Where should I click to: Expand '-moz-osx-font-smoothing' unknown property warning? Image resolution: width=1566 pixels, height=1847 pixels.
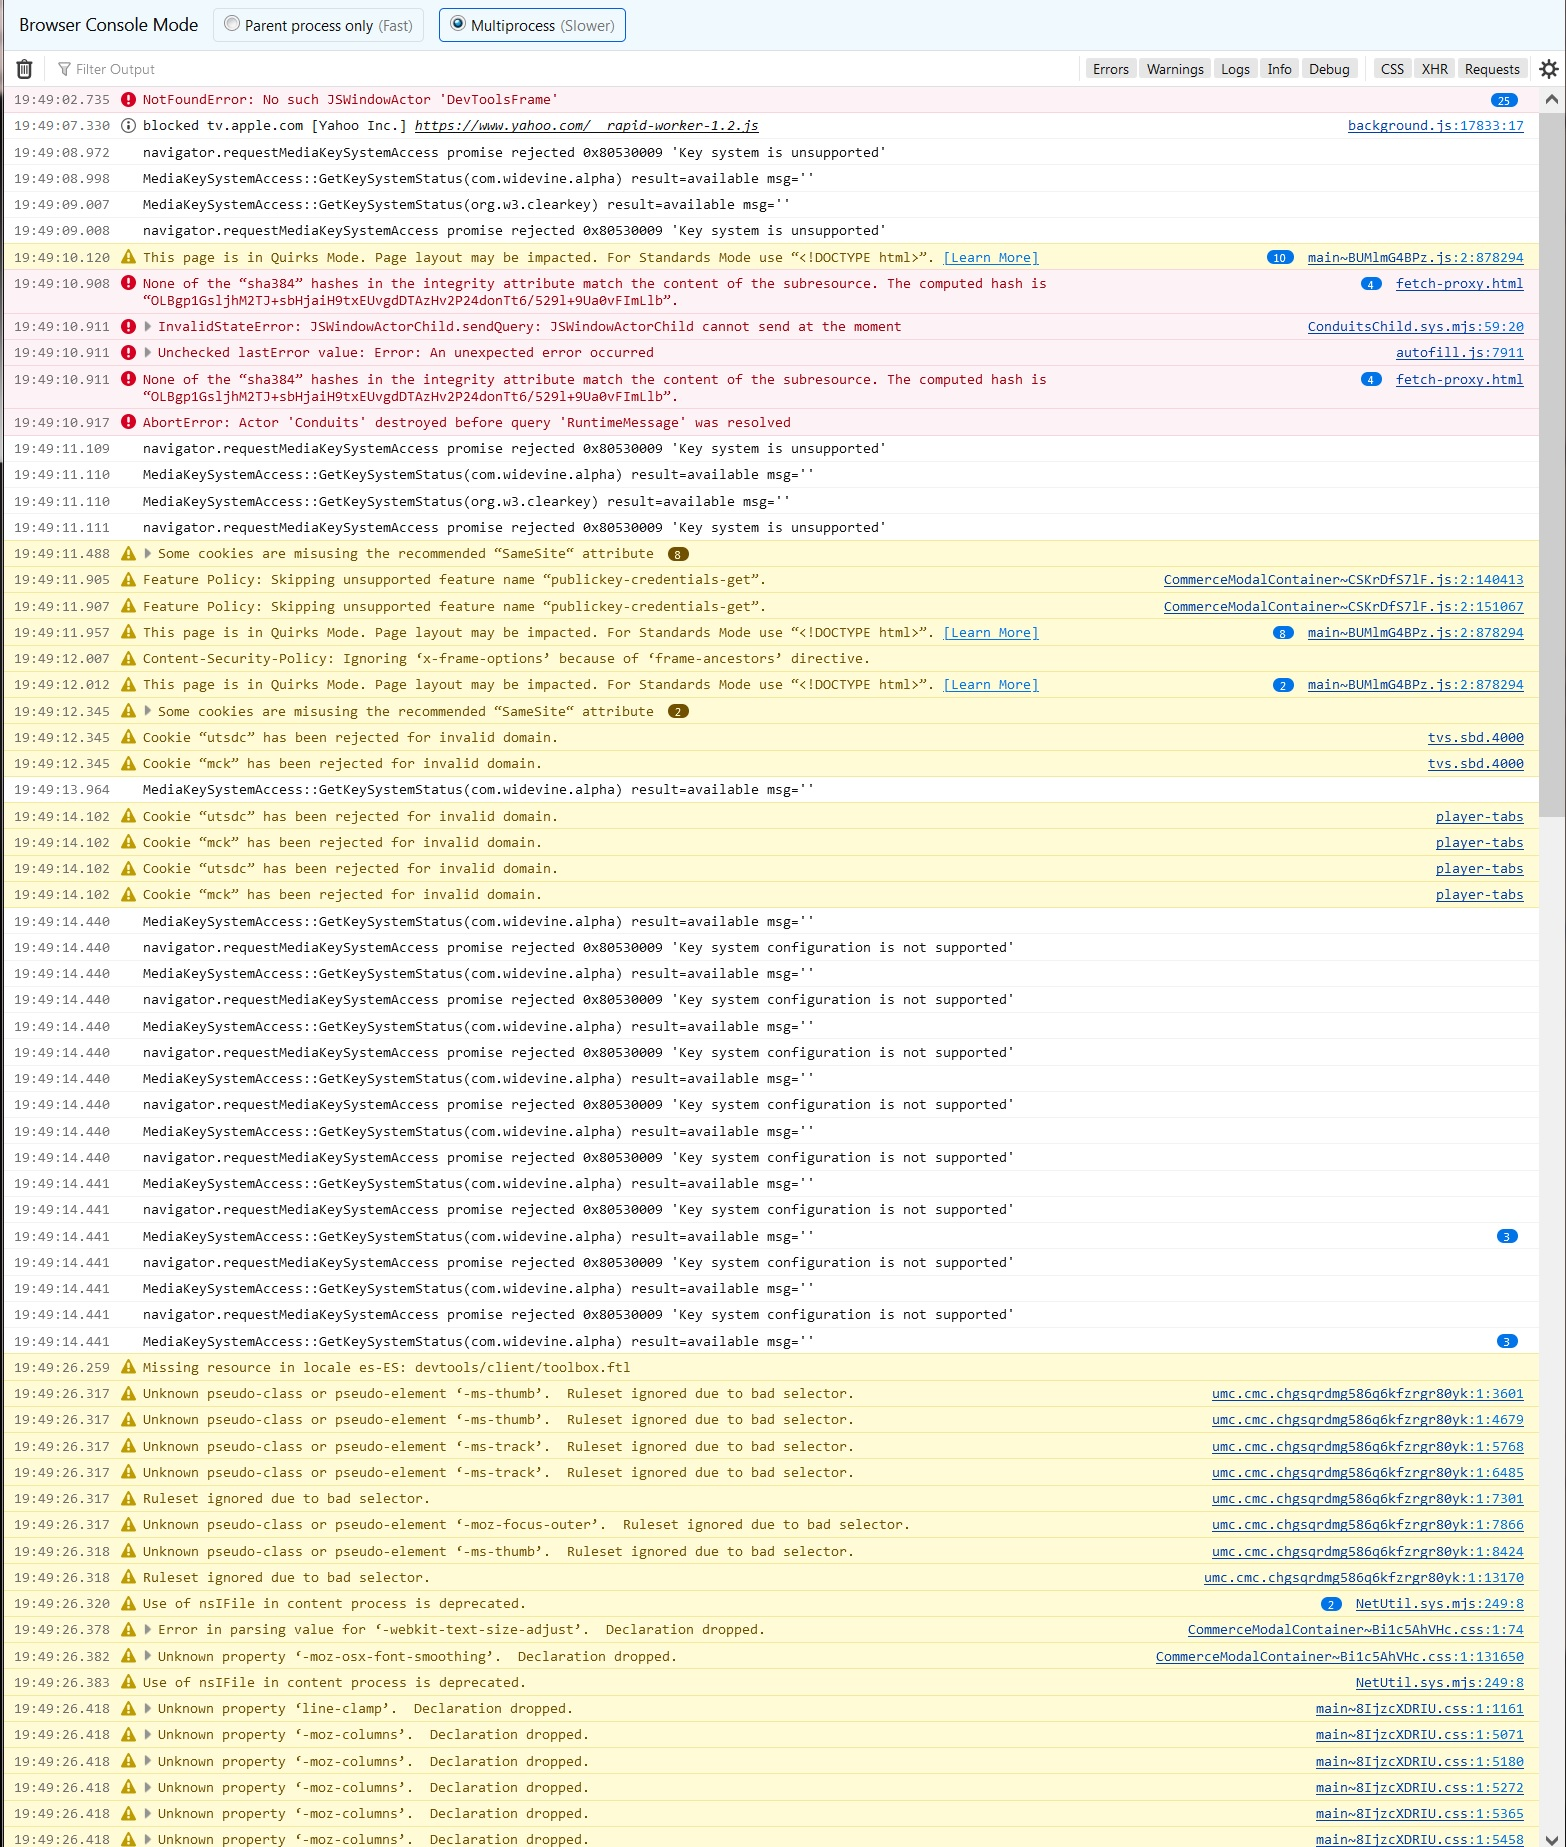[x=148, y=1656]
